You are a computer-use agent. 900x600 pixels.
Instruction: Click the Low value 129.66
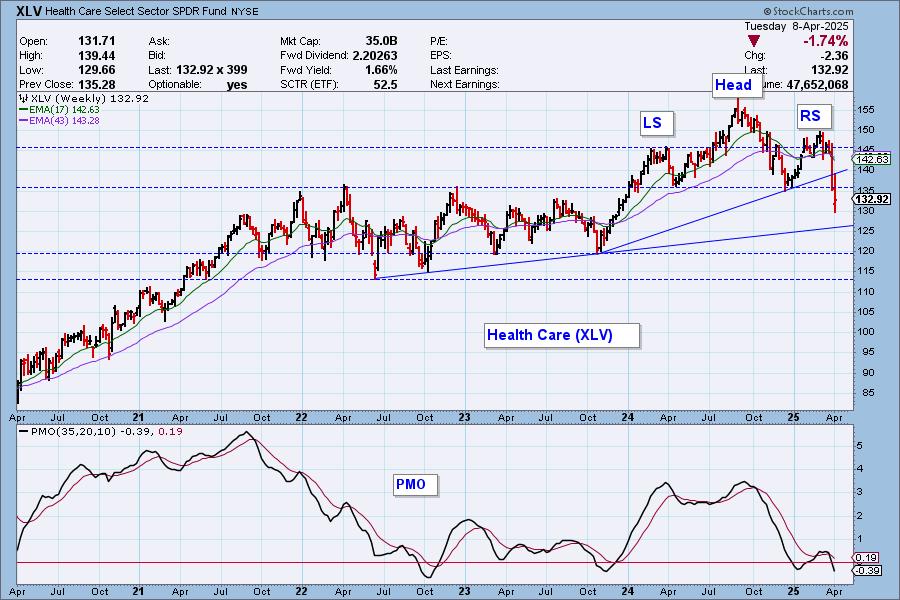click(96, 70)
